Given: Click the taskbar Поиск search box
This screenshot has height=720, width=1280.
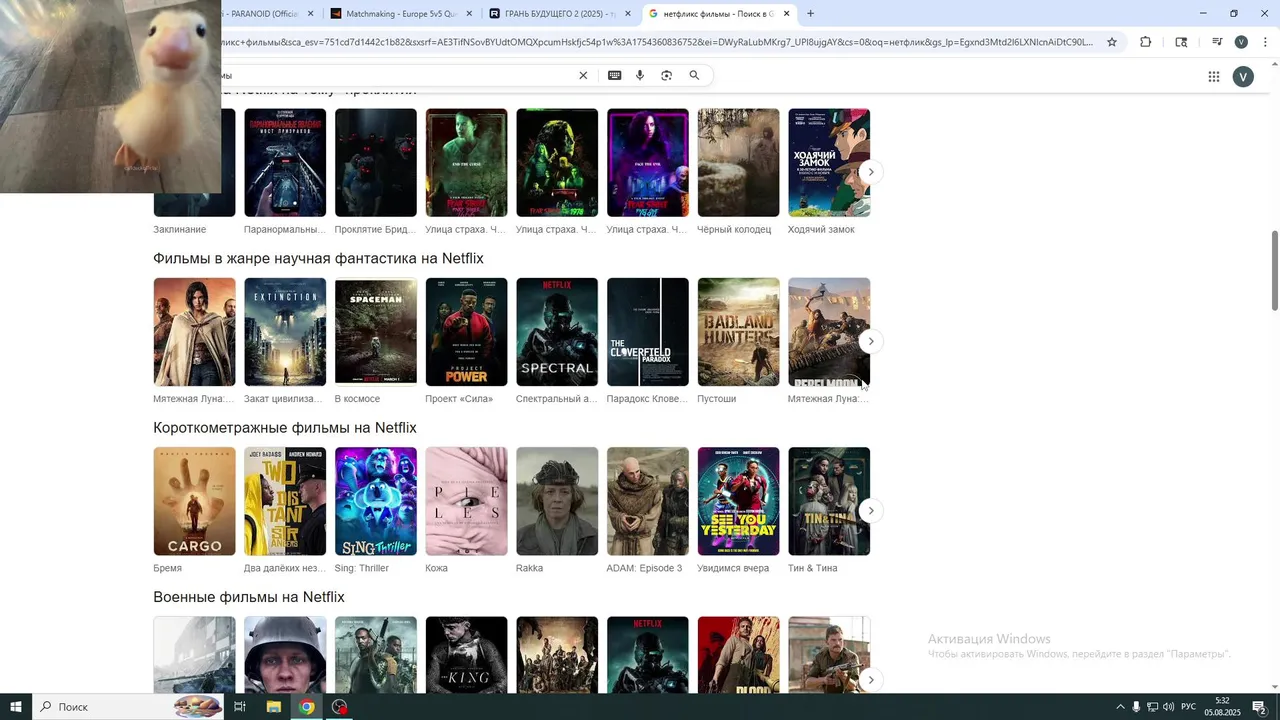Looking at the screenshot, I should 128,707.
